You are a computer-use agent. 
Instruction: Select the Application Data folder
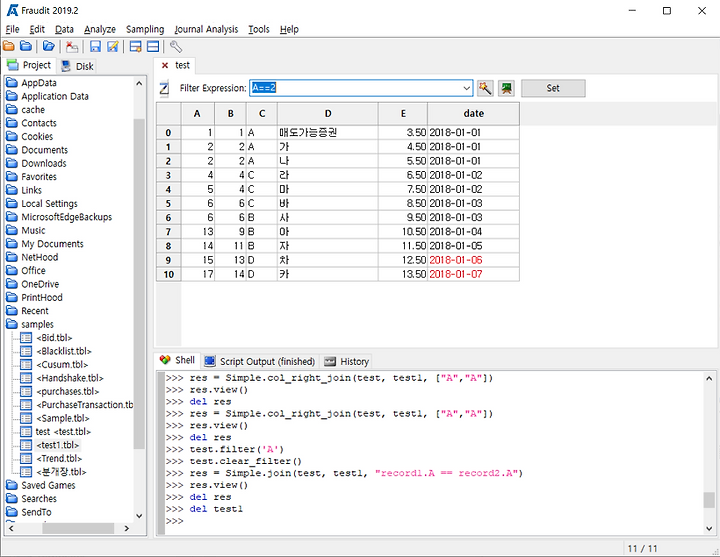coord(55,96)
